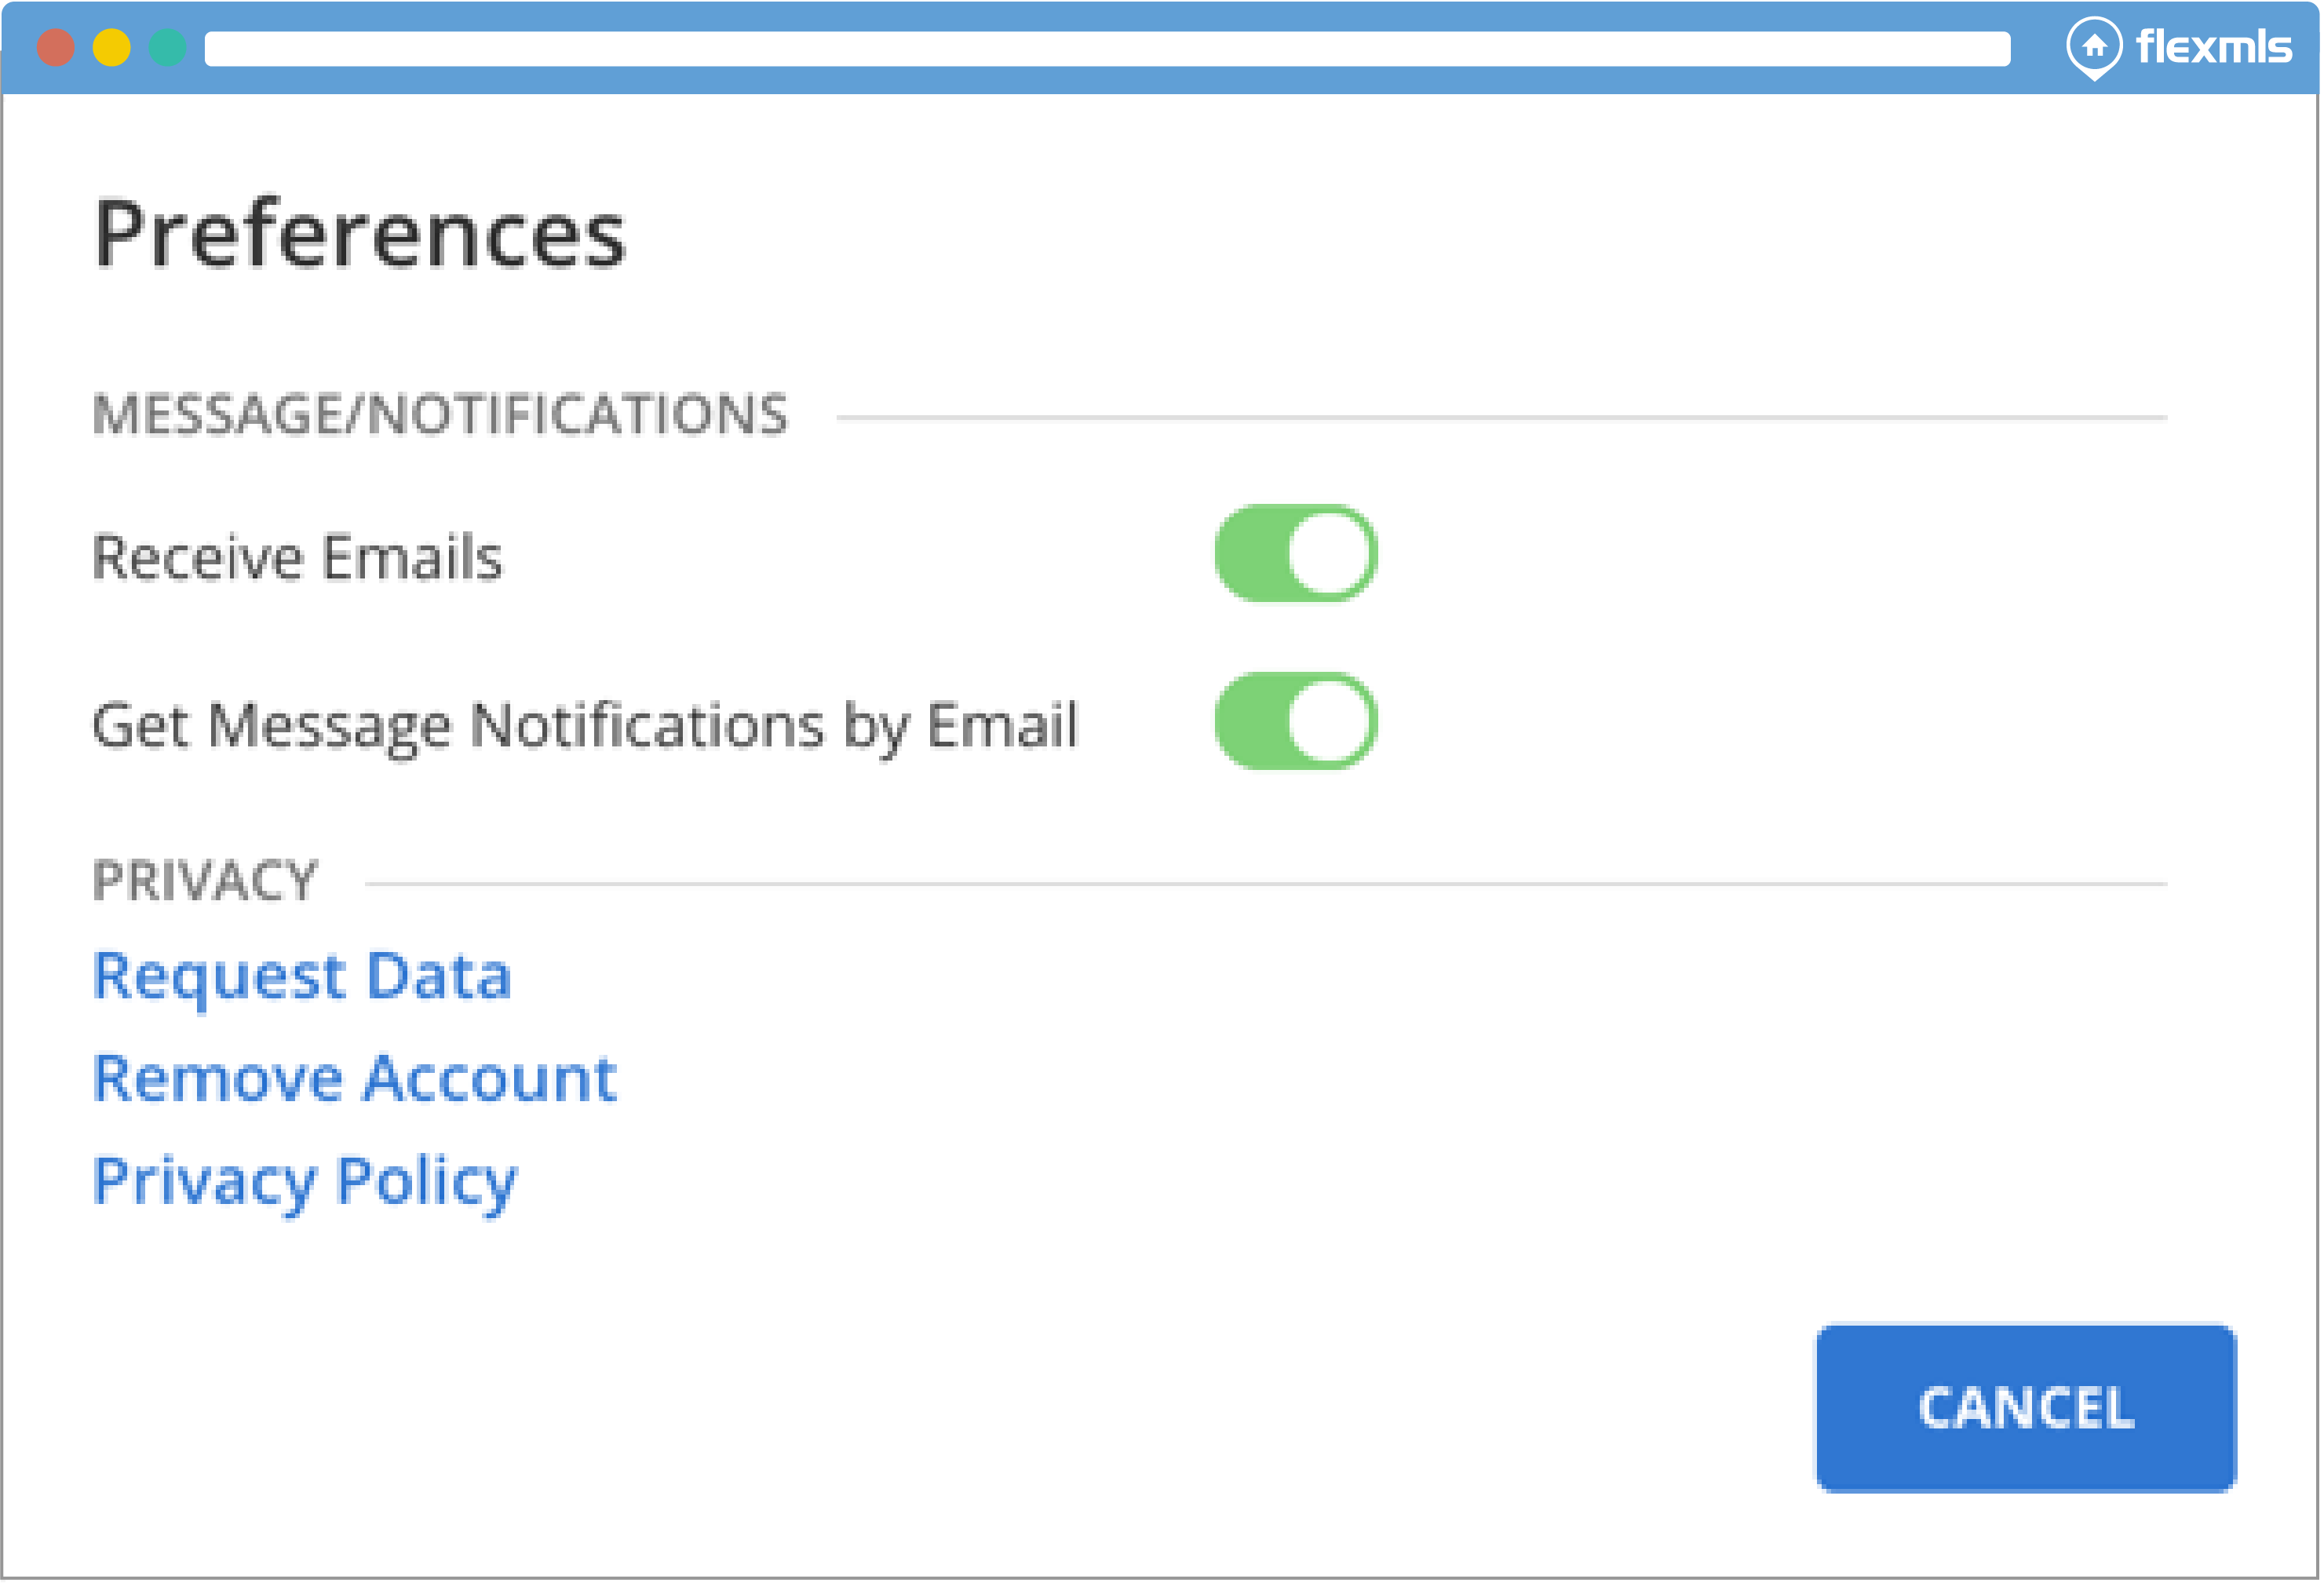Open the Request Data link
Image resolution: width=2324 pixels, height=1587 pixels.
[302, 977]
